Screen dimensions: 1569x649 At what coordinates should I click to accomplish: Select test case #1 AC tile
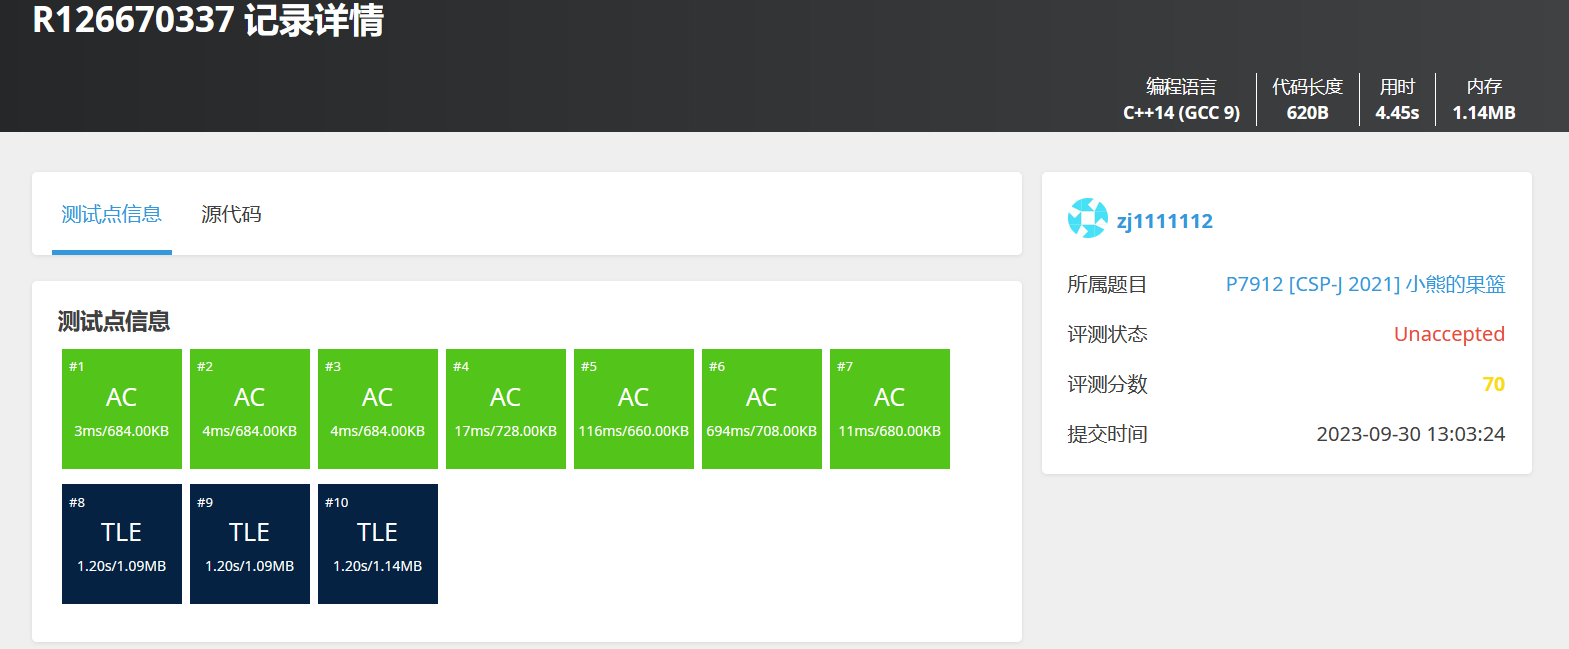(x=122, y=409)
